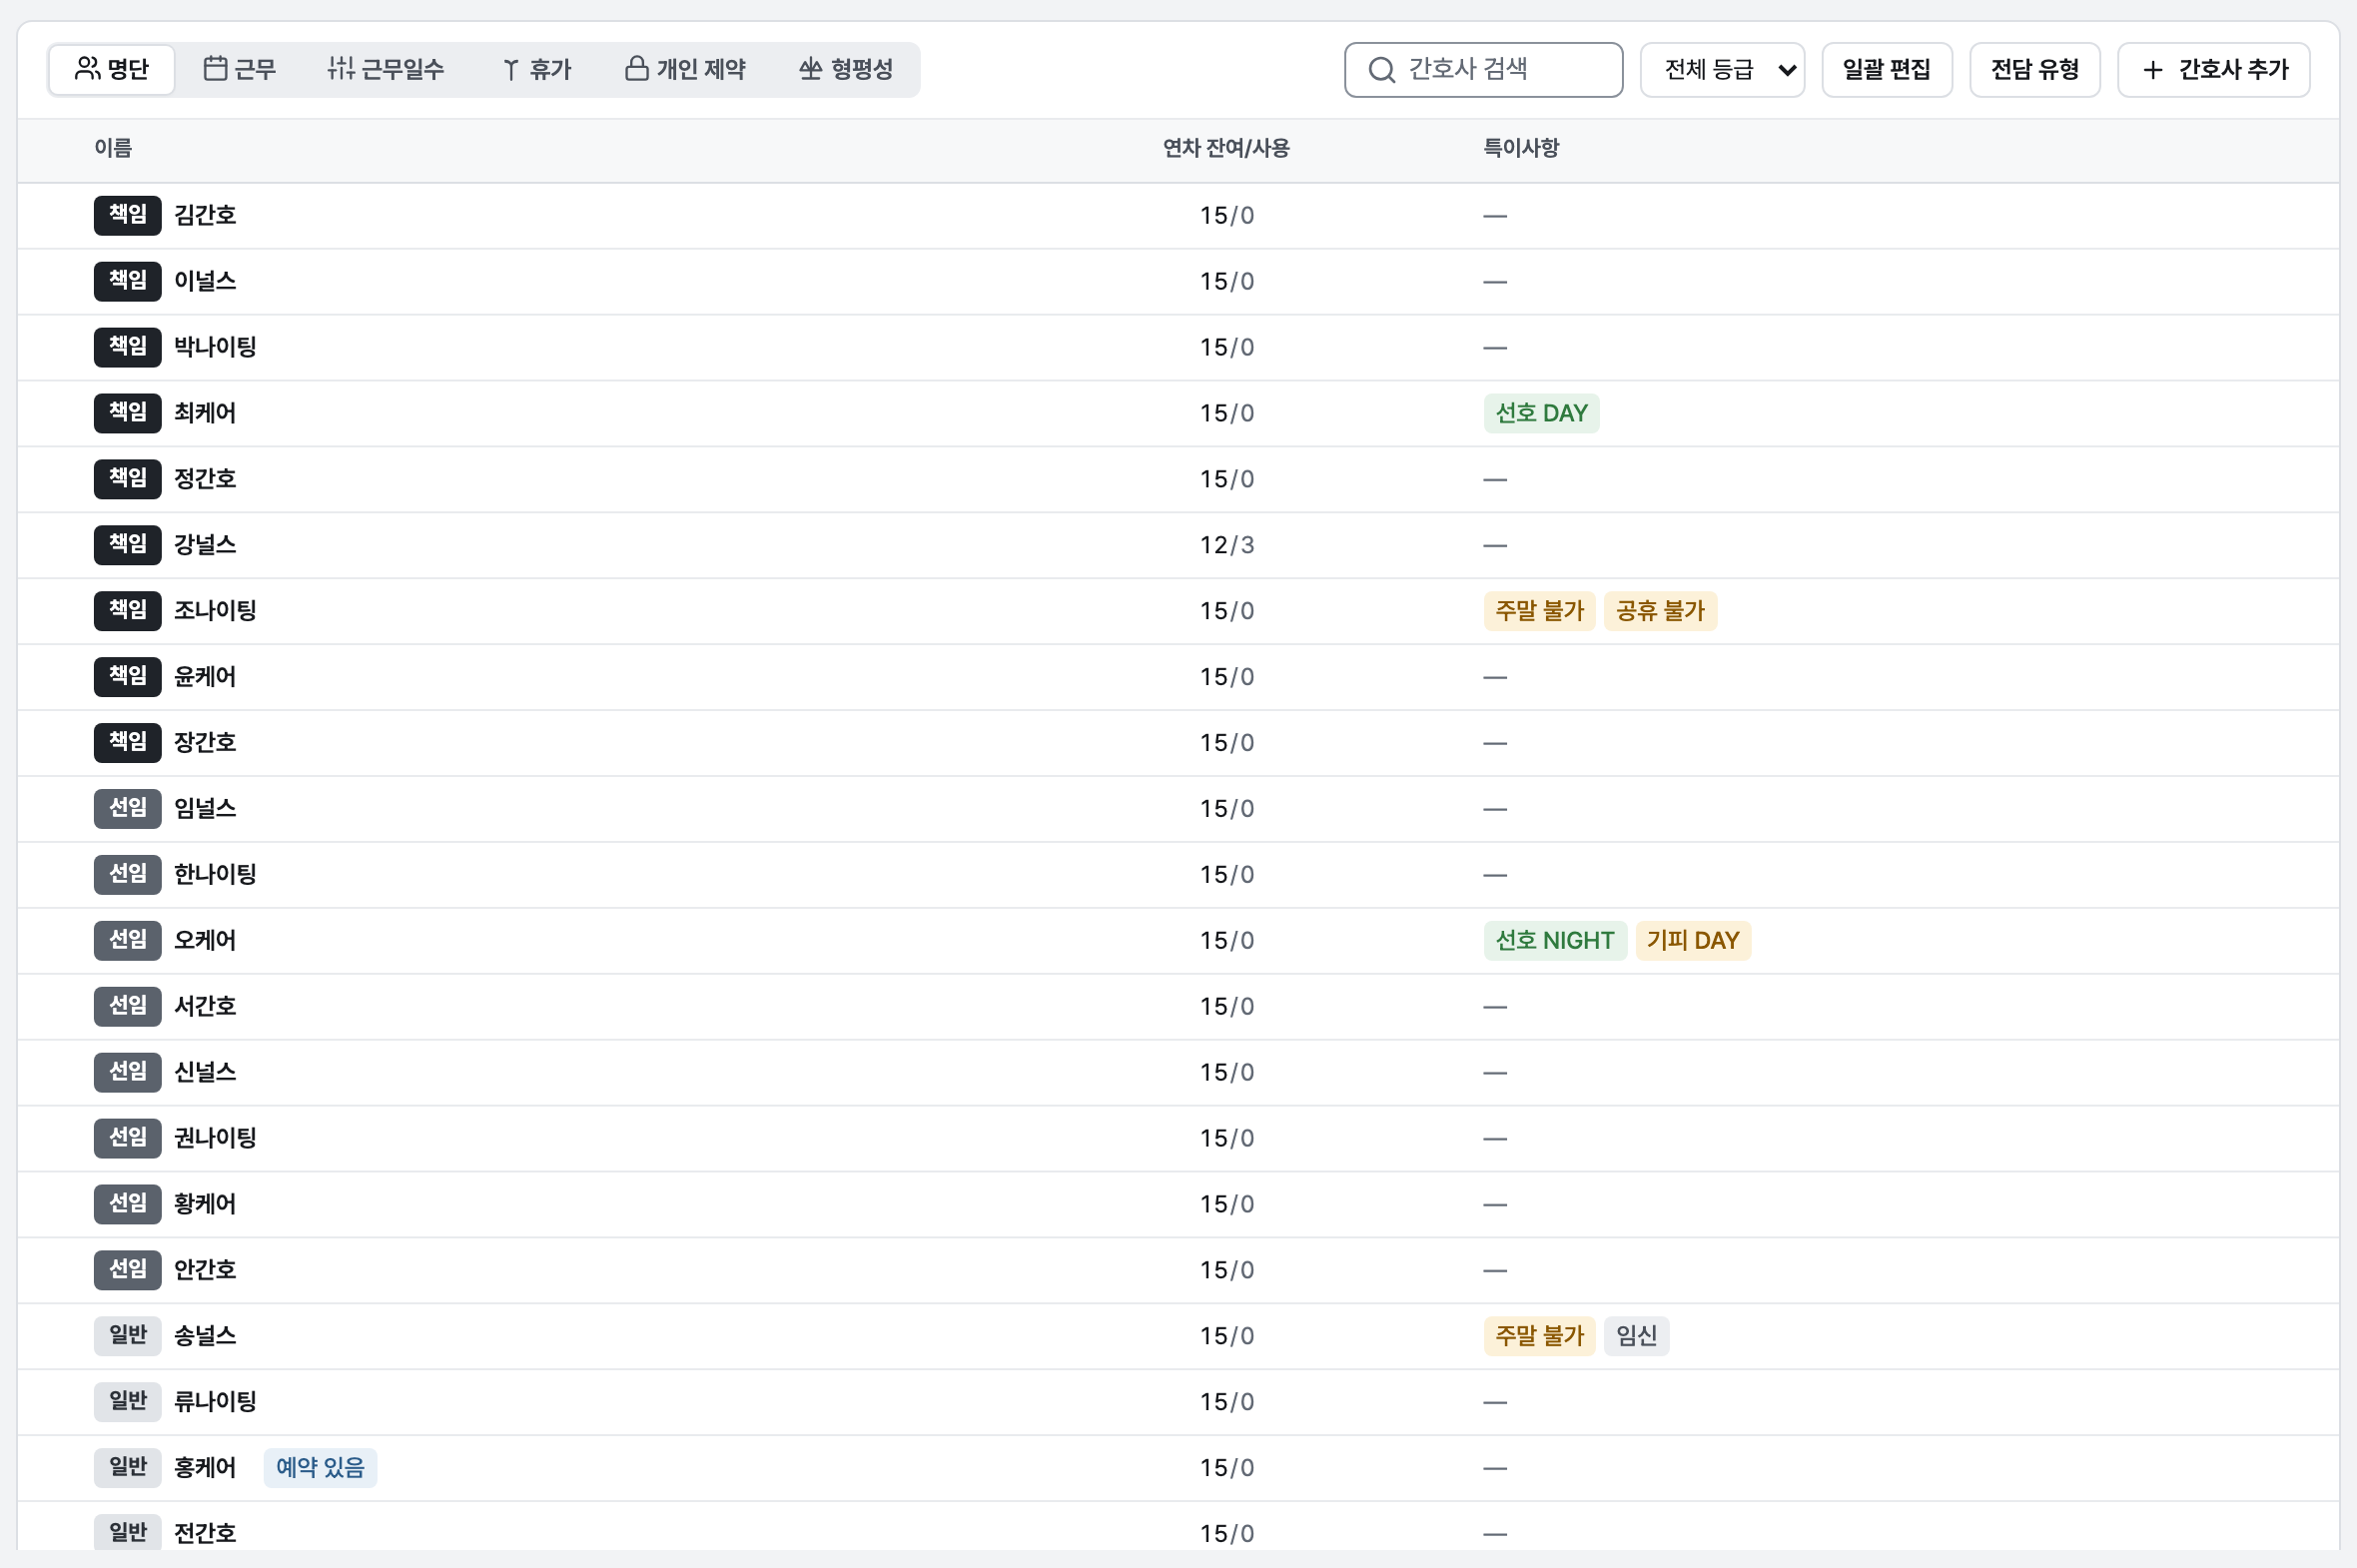This screenshot has height=1568, width=2357.
Task: Switch to the 근무 tab
Action: 240,69
